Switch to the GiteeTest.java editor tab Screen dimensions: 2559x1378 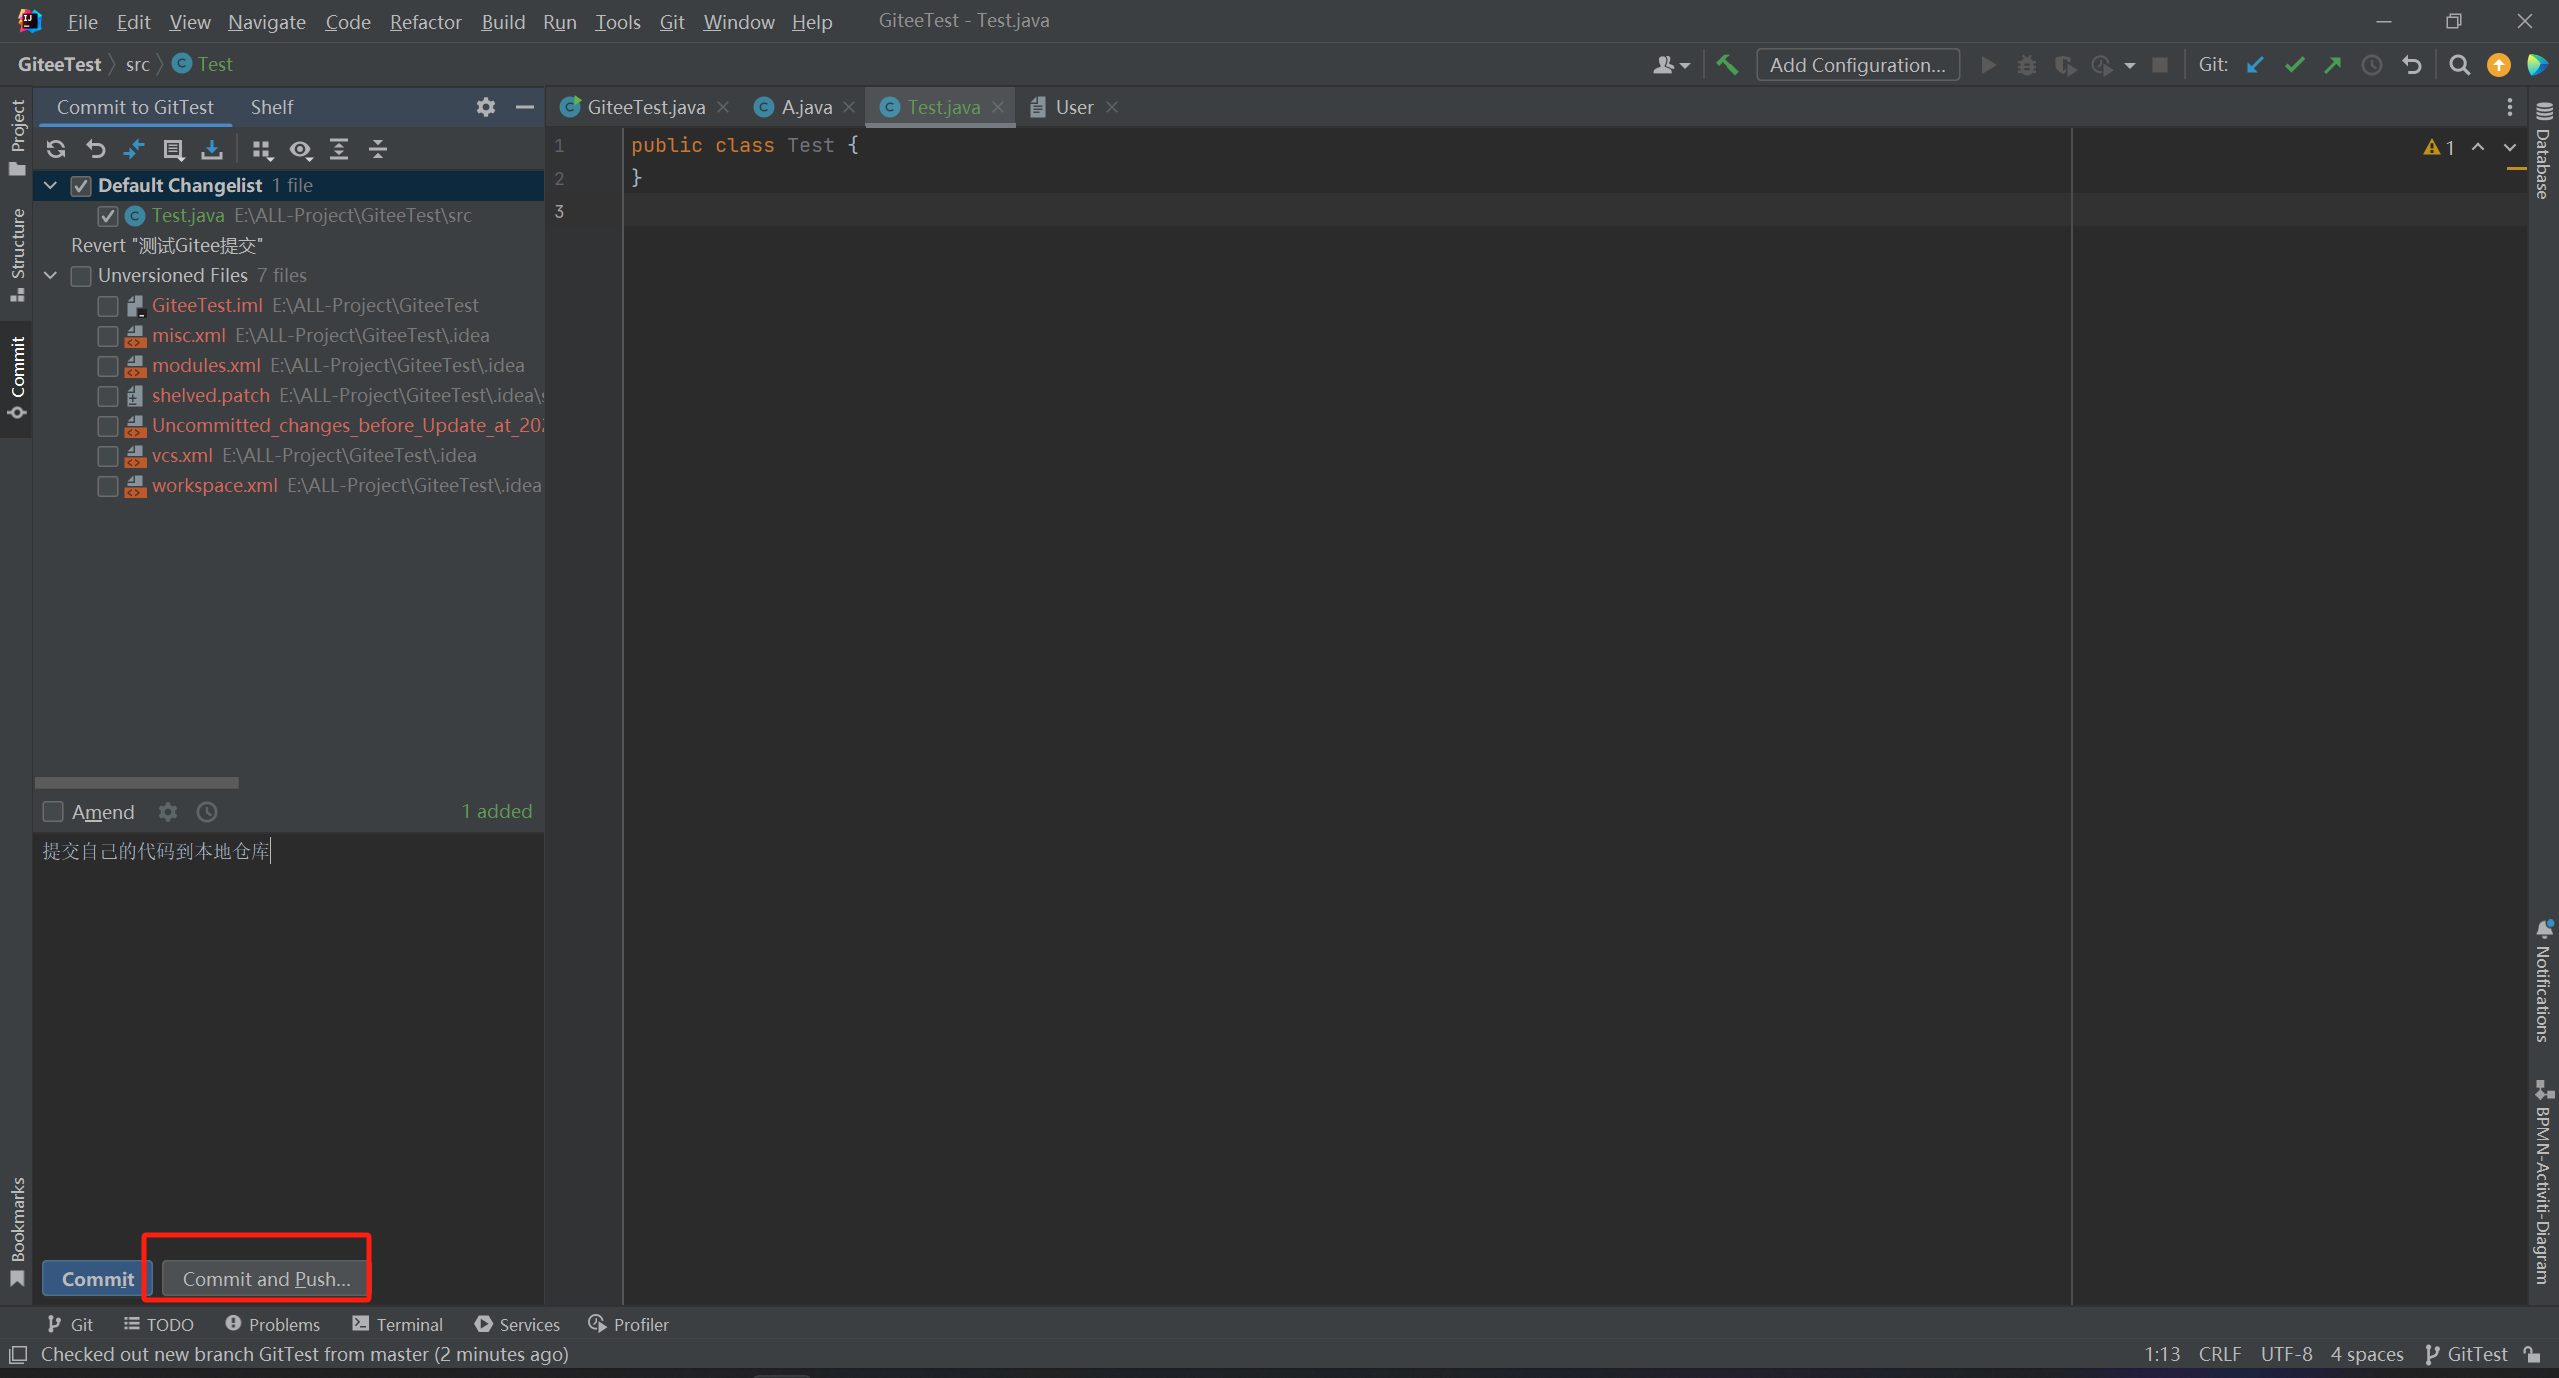[646, 107]
